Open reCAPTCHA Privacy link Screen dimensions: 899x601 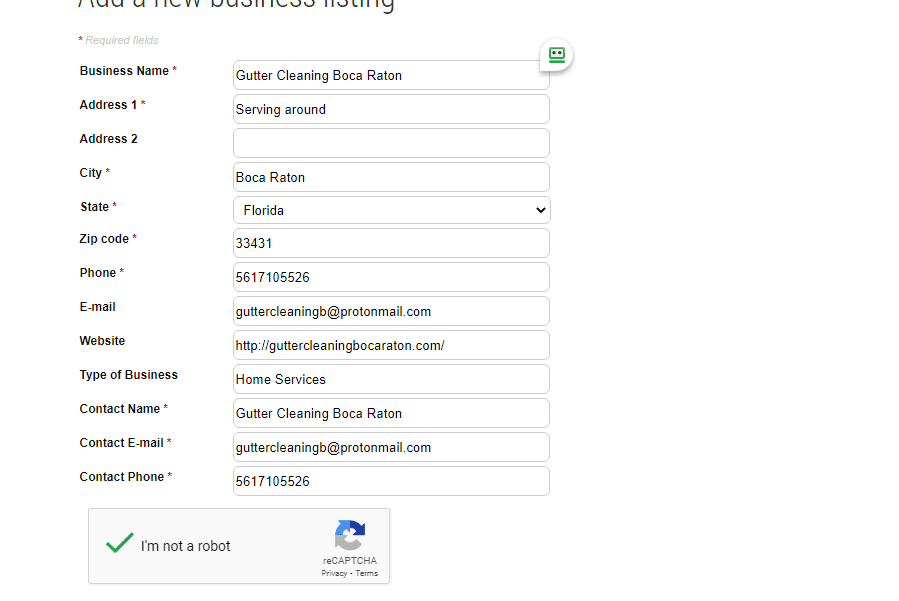(334, 573)
